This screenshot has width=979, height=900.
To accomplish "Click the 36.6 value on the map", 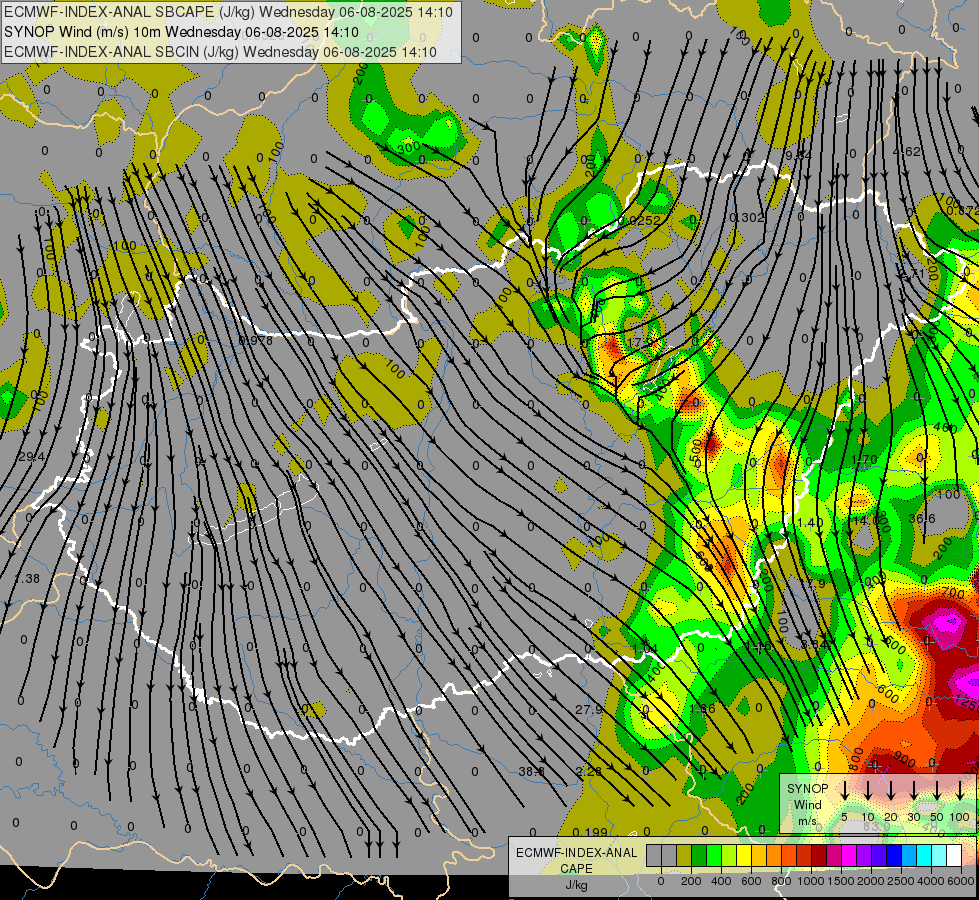I will tap(922, 519).
